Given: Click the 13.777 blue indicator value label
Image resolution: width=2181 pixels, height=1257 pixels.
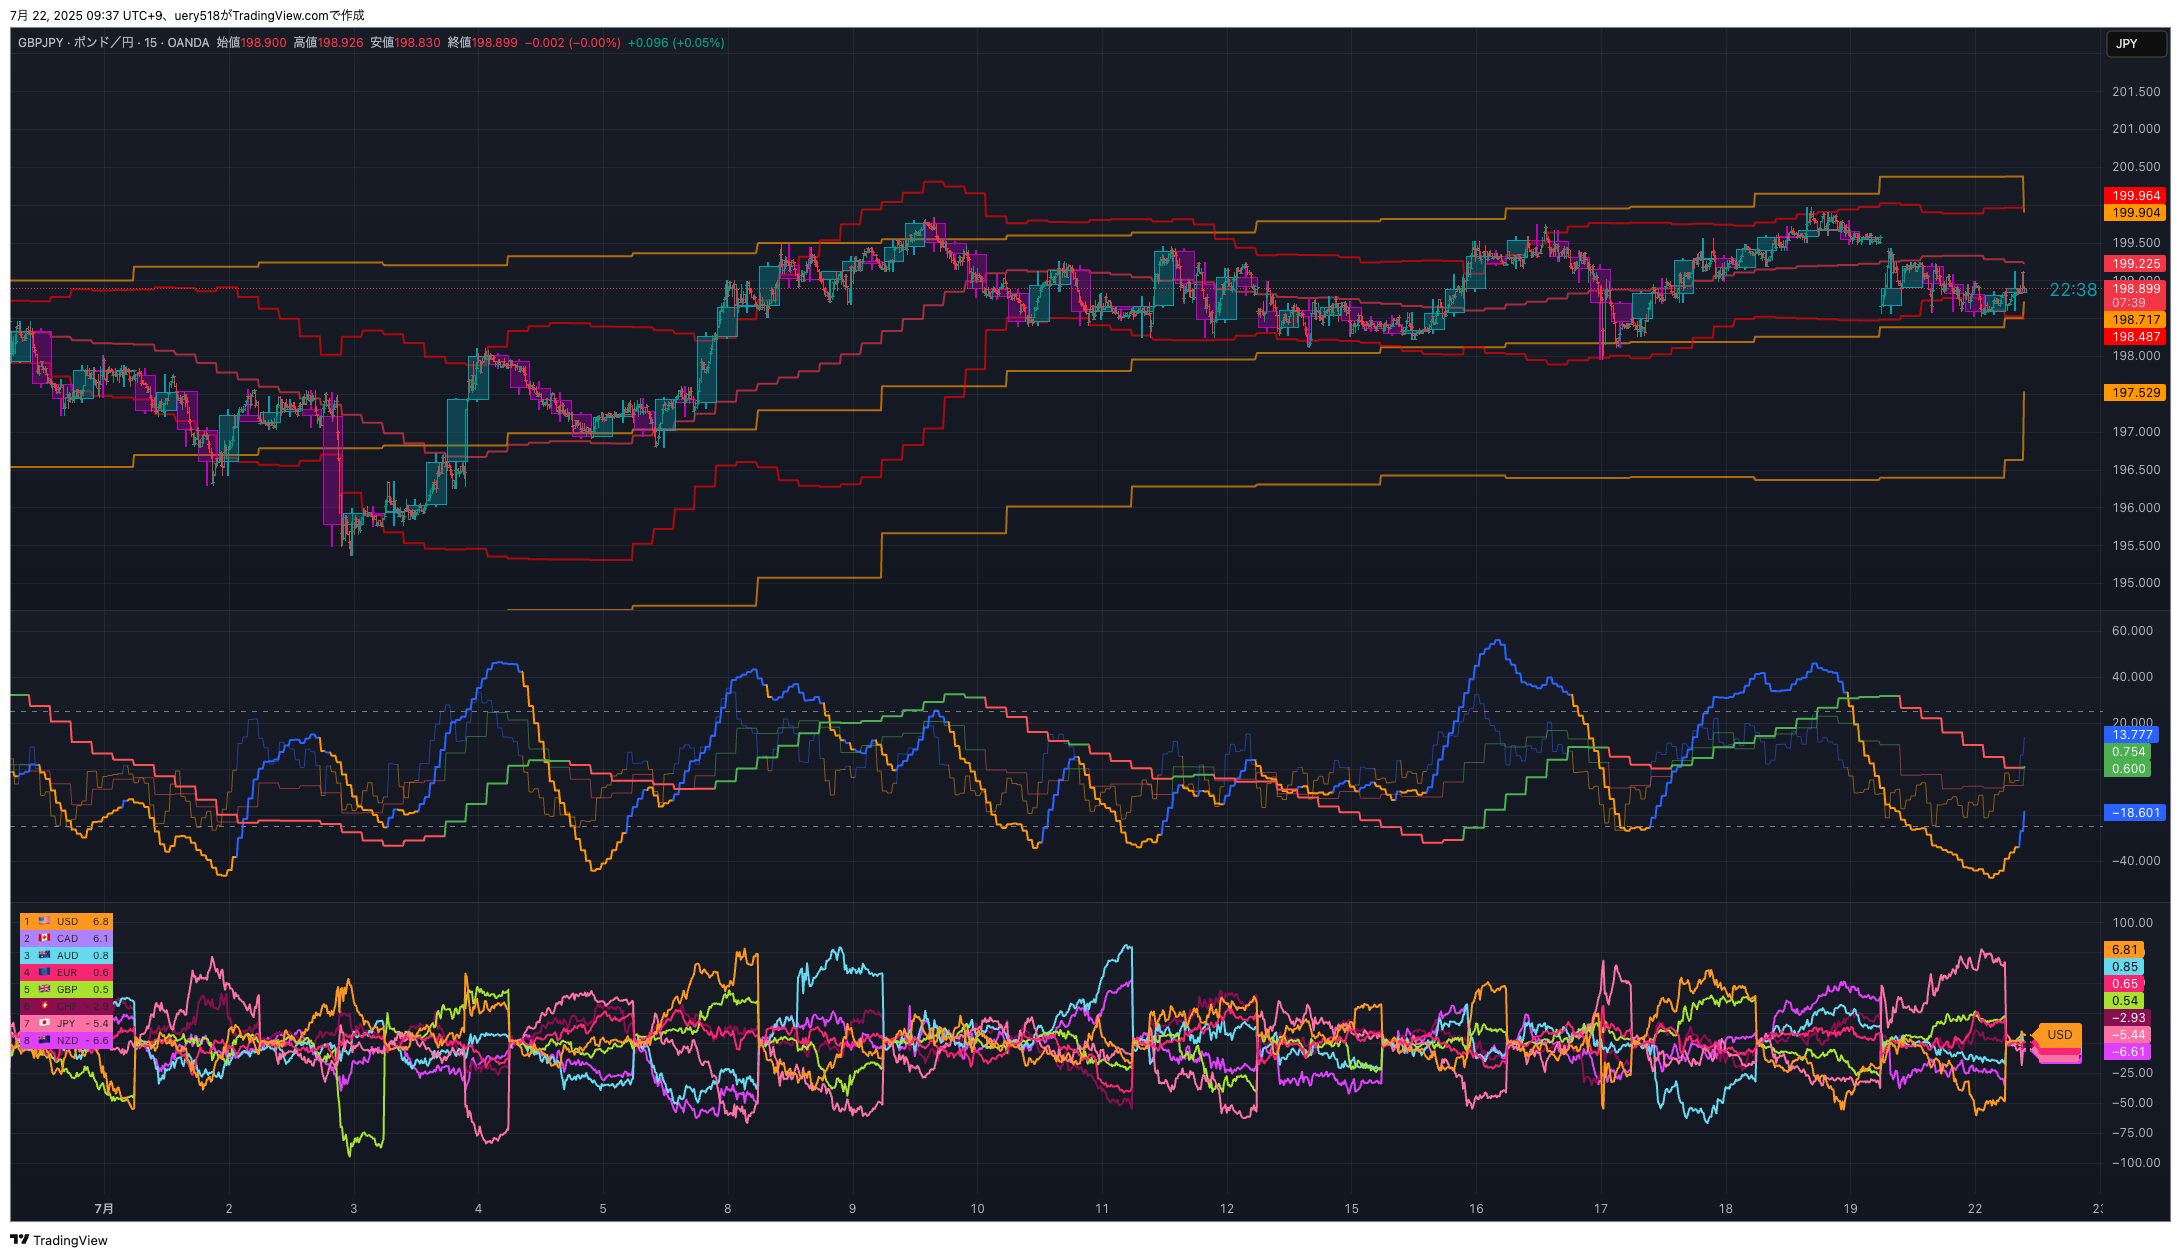Looking at the screenshot, I should tap(2131, 735).
